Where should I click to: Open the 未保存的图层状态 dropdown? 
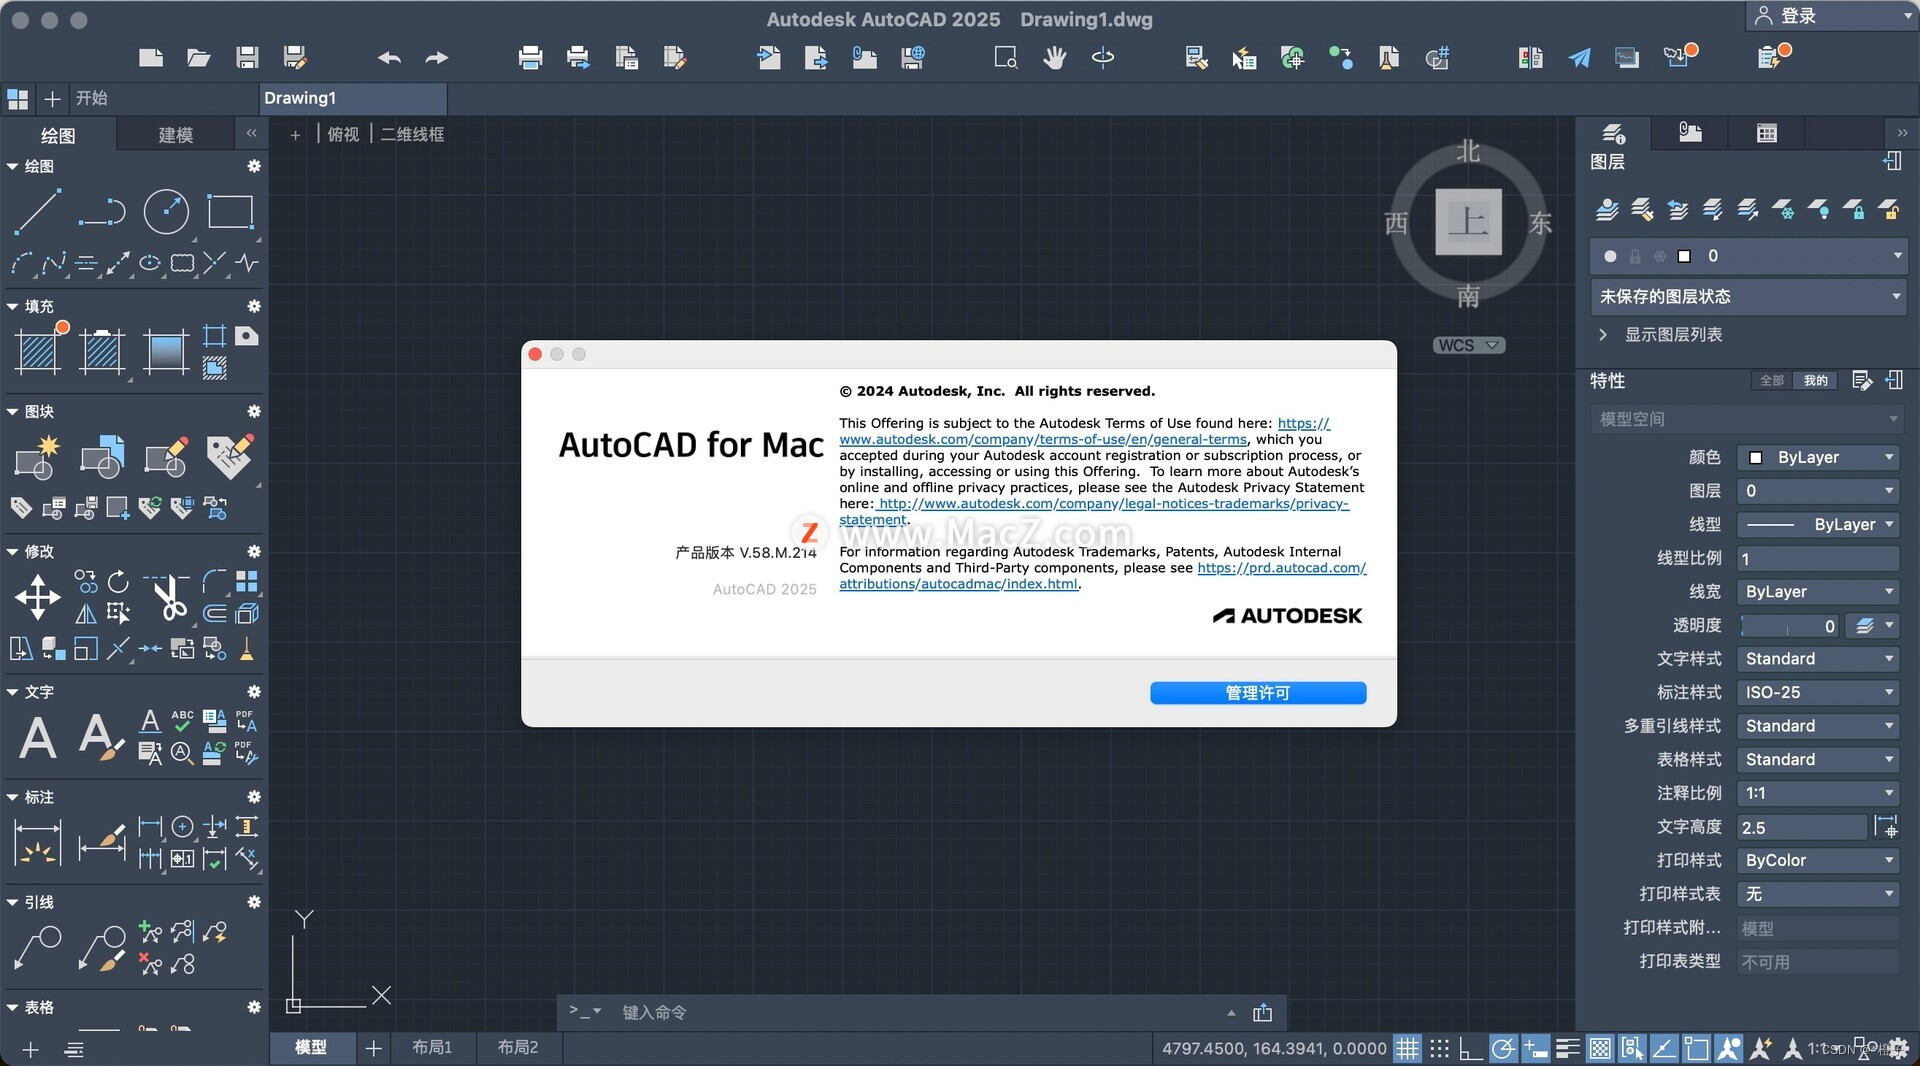coord(1748,296)
